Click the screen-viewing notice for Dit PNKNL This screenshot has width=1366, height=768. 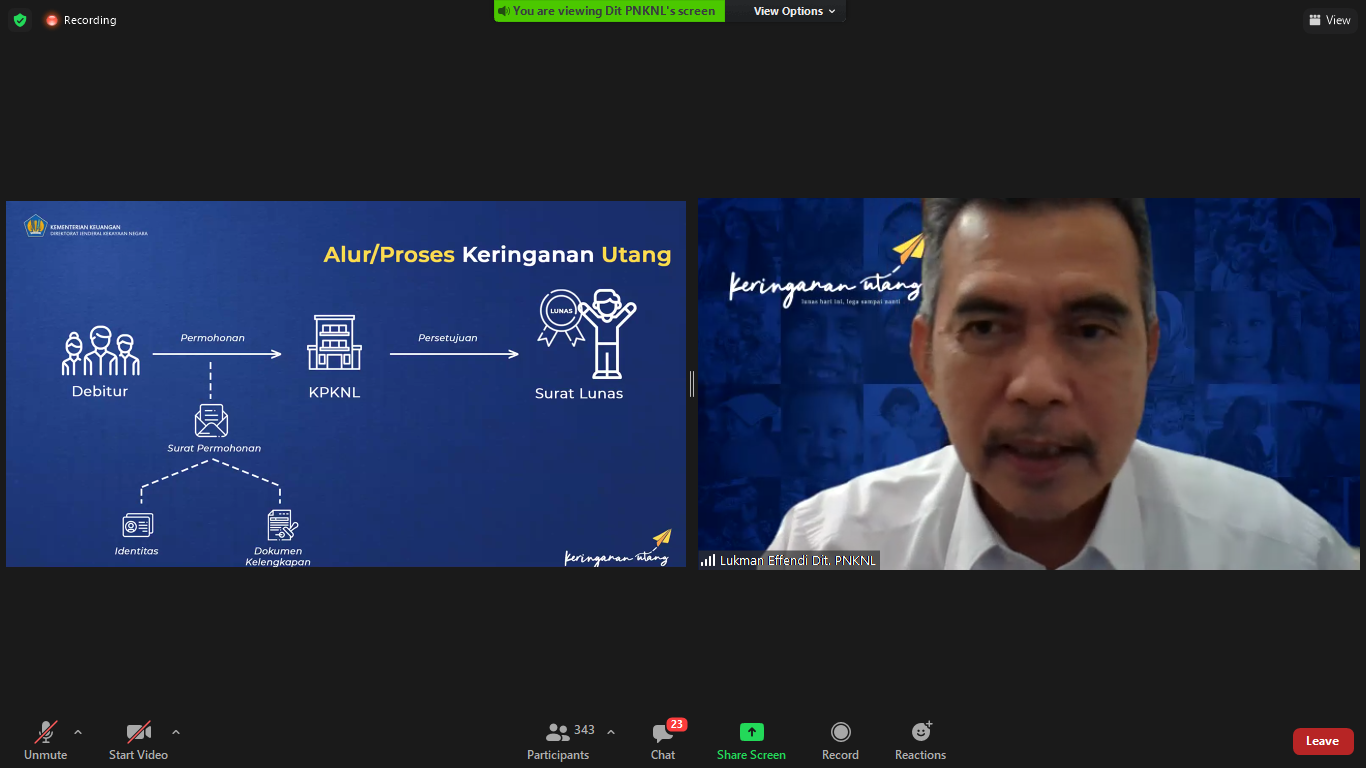(x=609, y=11)
